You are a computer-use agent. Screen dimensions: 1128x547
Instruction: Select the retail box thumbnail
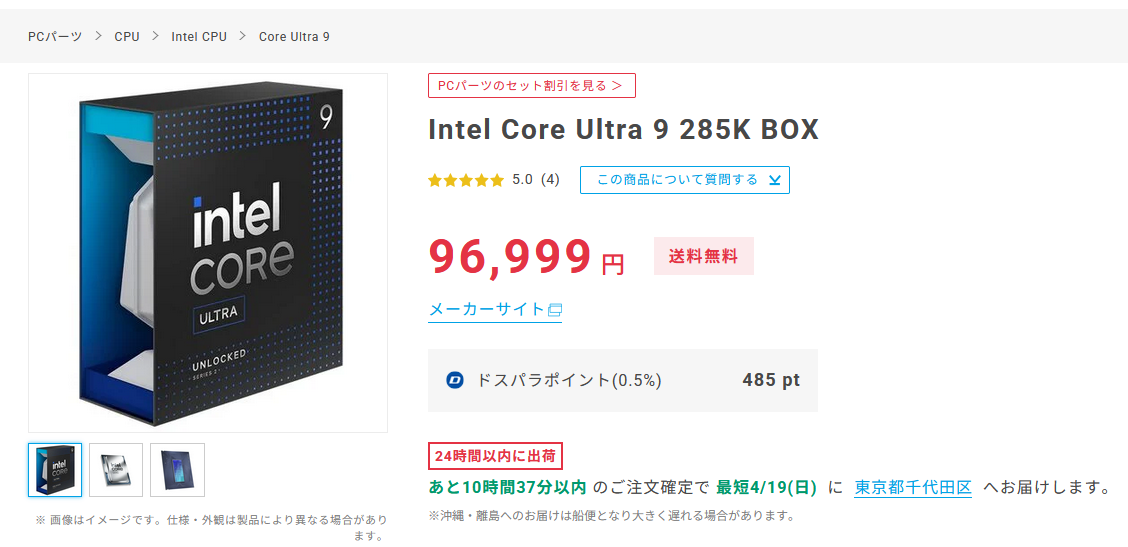pyautogui.click(x=55, y=470)
